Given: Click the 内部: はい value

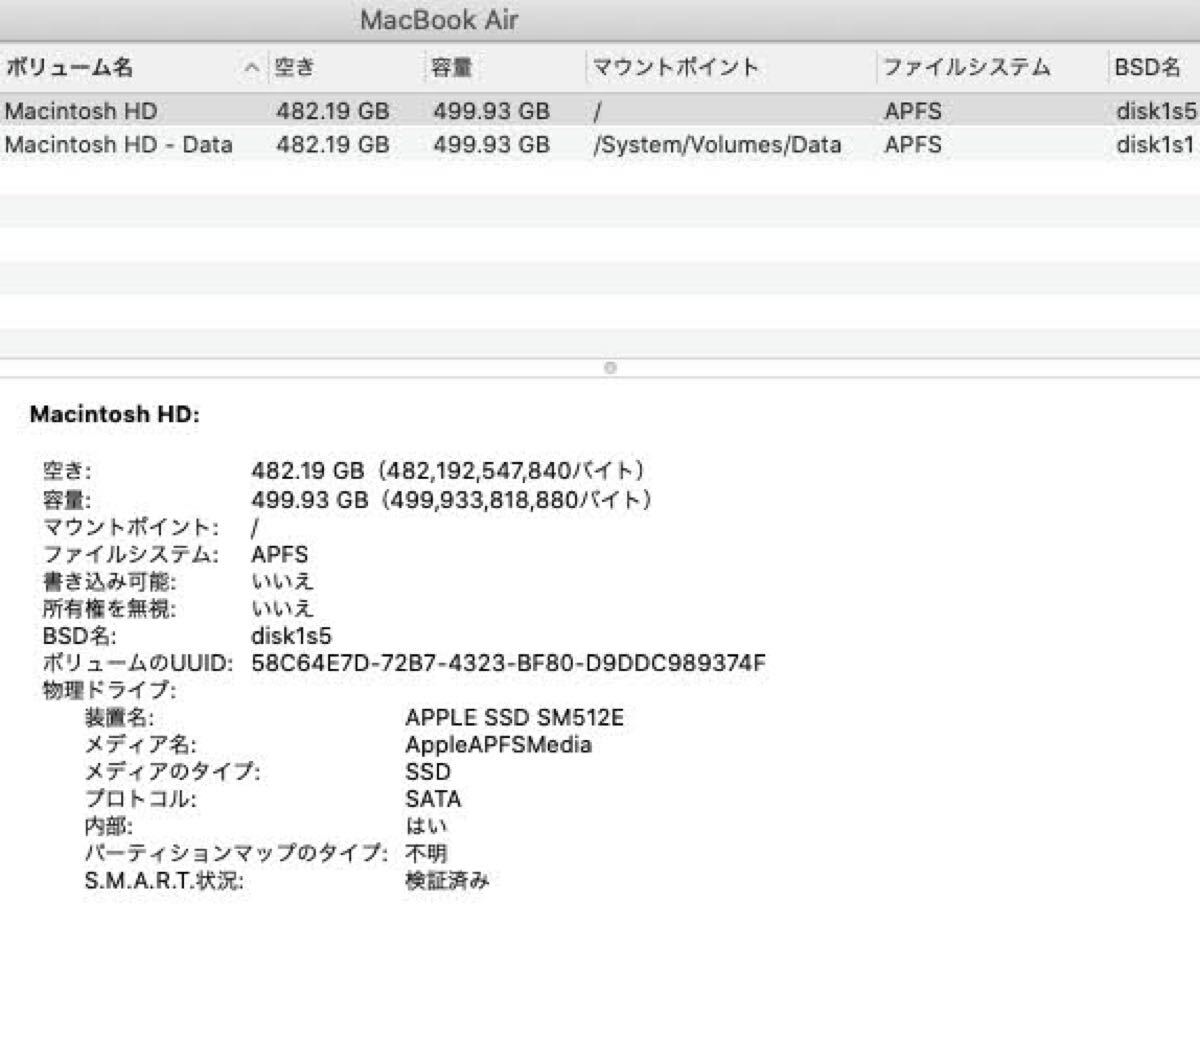Looking at the screenshot, I should click(426, 826).
